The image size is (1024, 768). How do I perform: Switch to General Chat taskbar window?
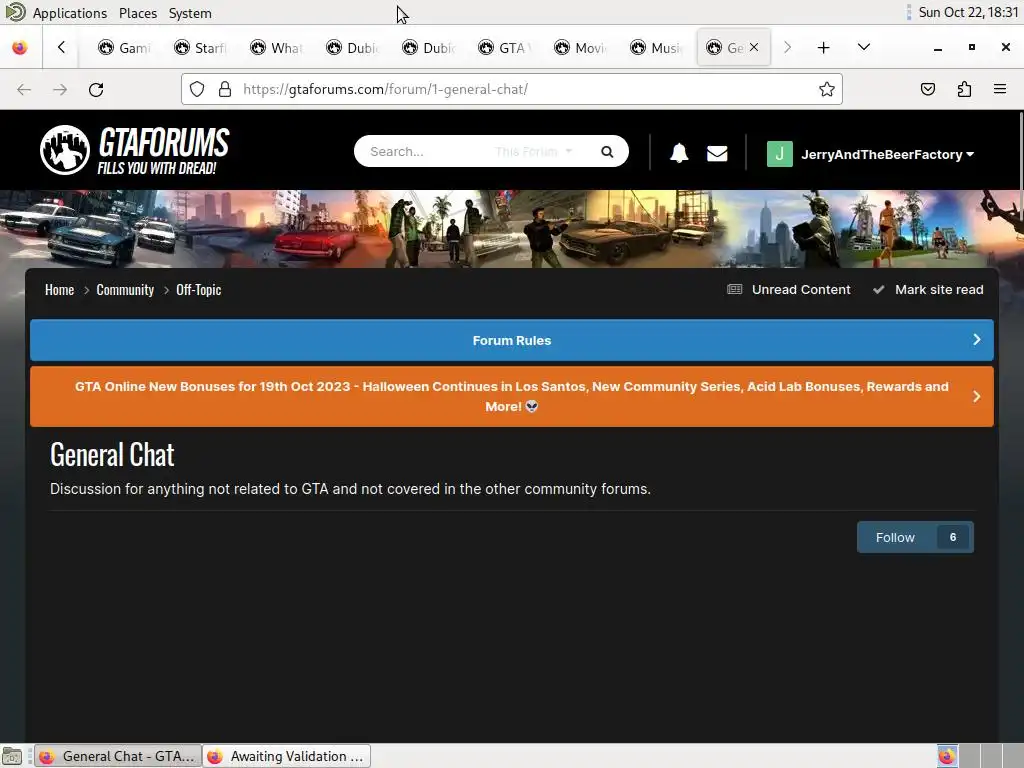pyautogui.click(x=118, y=756)
